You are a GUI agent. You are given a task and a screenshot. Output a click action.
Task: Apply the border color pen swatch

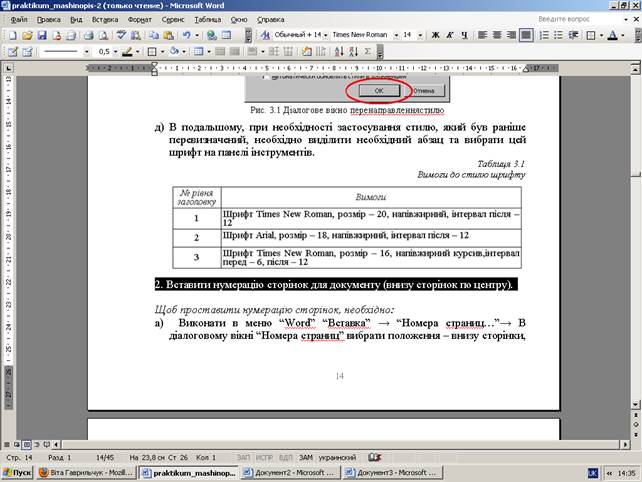127,52
